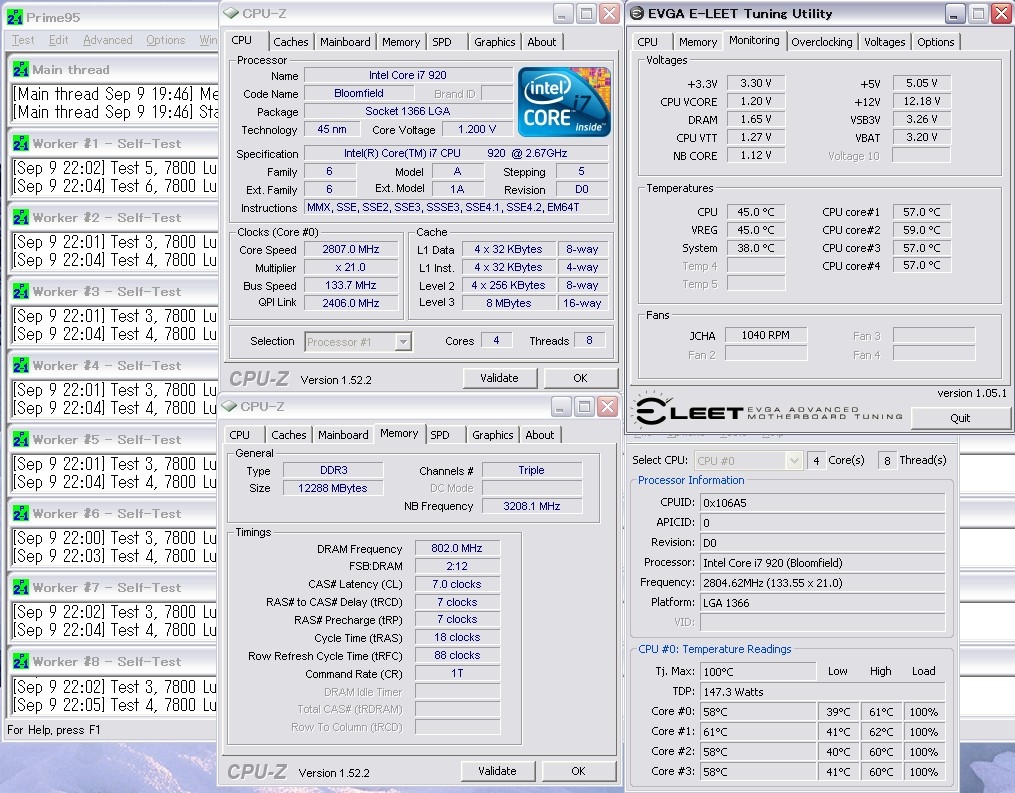1015x793 pixels.
Task: Click the Intel Core i7 inside logo
Action: tap(564, 102)
